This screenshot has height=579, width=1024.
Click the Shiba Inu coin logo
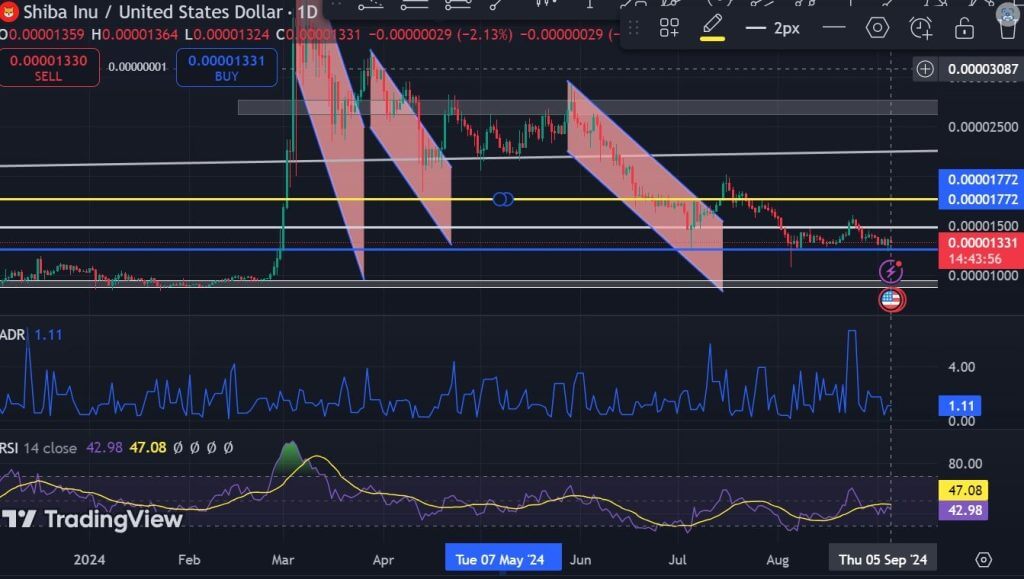pos(8,11)
